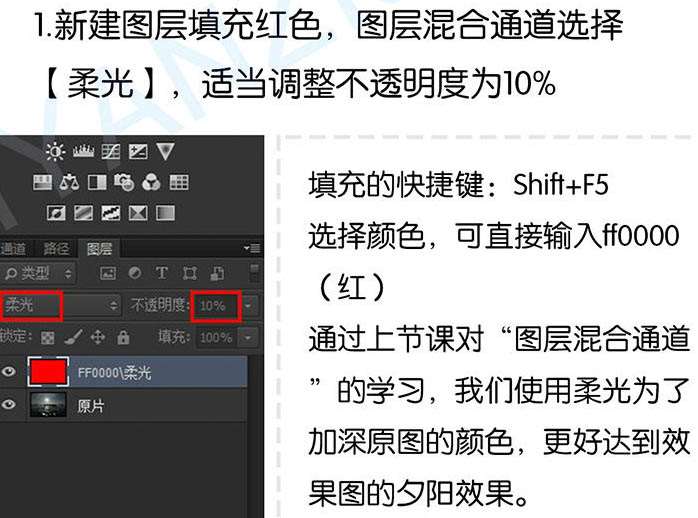This screenshot has width=698, height=518.
Task: Add a Hue/Saturation adjustment layer
Action: (x=42, y=182)
